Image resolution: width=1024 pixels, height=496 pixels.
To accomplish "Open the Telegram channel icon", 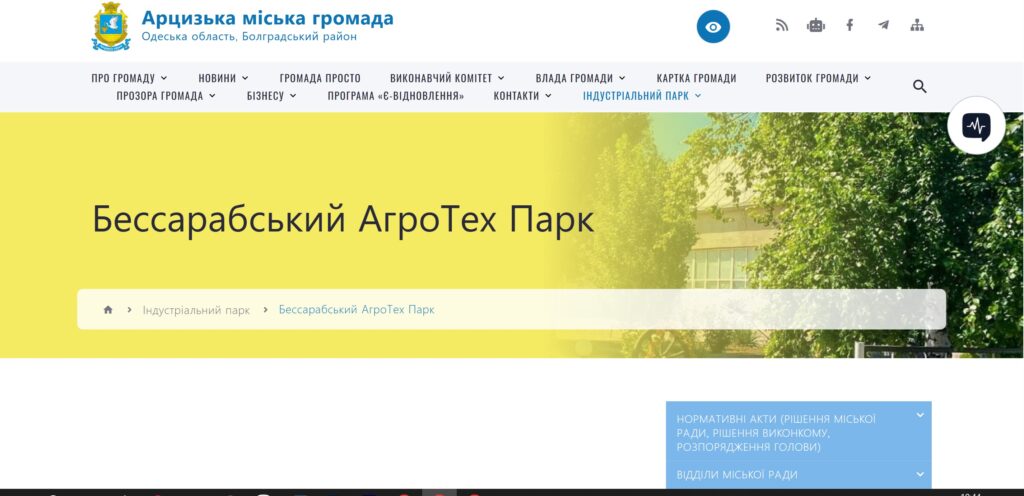I will pyautogui.click(x=883, y=26).
